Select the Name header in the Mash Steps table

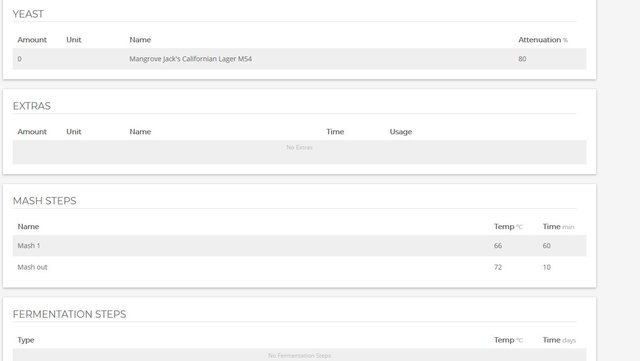pos(28,226)
